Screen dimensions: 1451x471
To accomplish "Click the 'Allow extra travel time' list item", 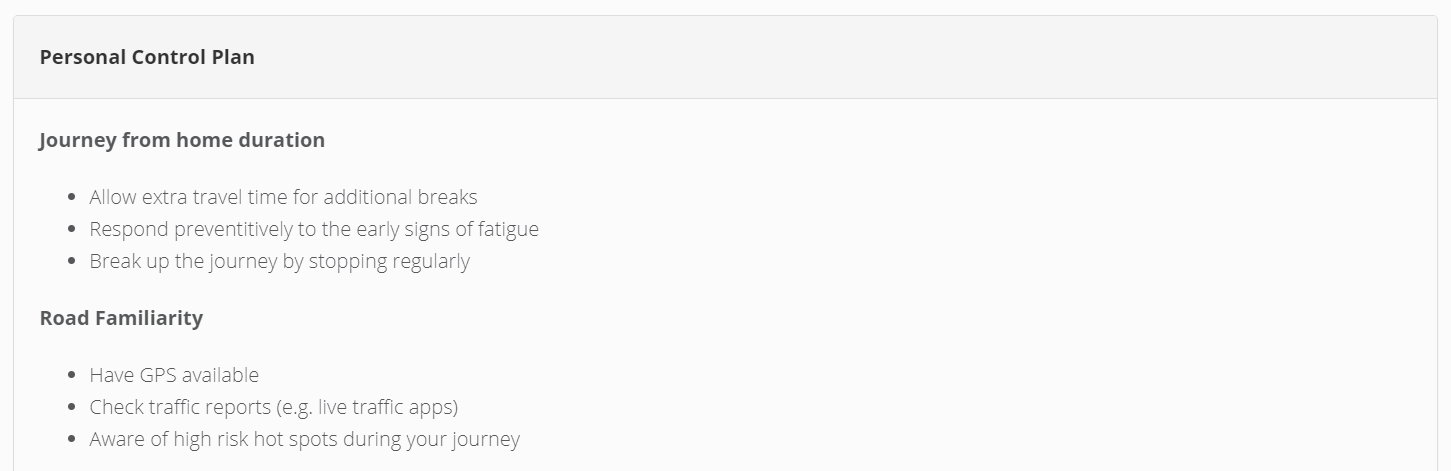I will point(283,197).
